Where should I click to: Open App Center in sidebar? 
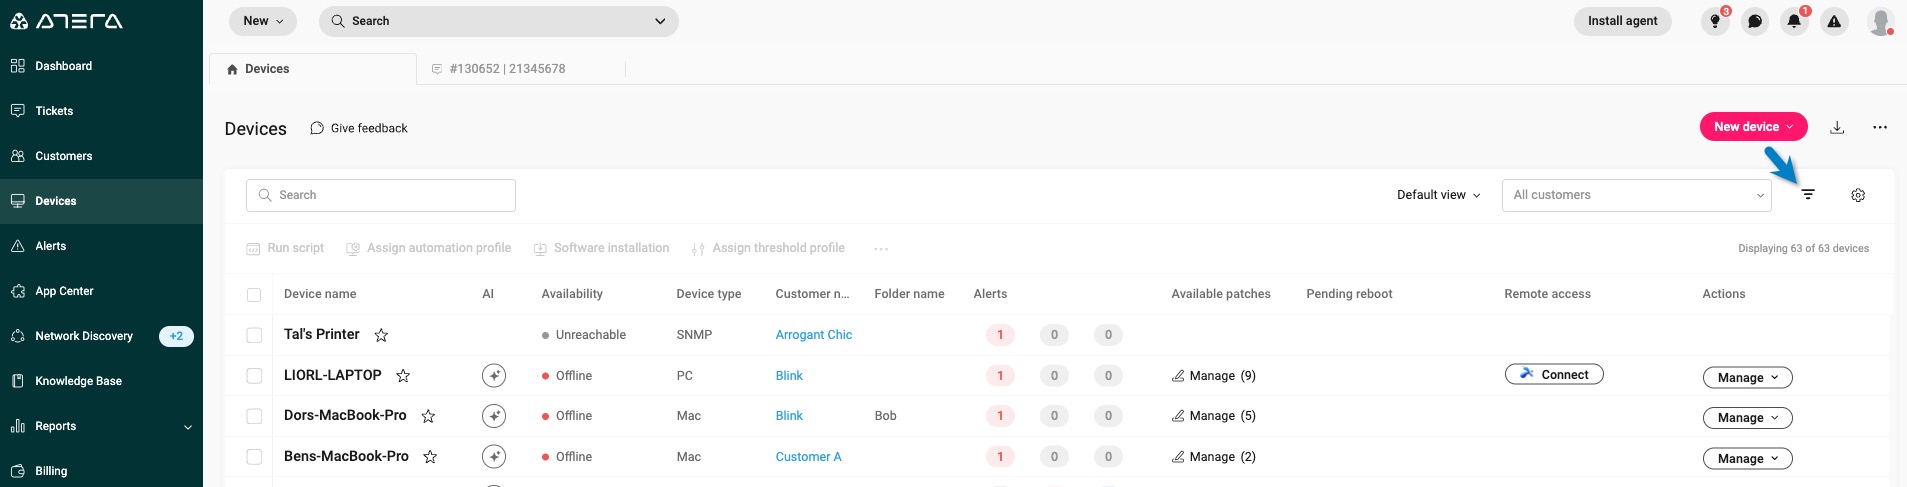(x=101, y=291)
